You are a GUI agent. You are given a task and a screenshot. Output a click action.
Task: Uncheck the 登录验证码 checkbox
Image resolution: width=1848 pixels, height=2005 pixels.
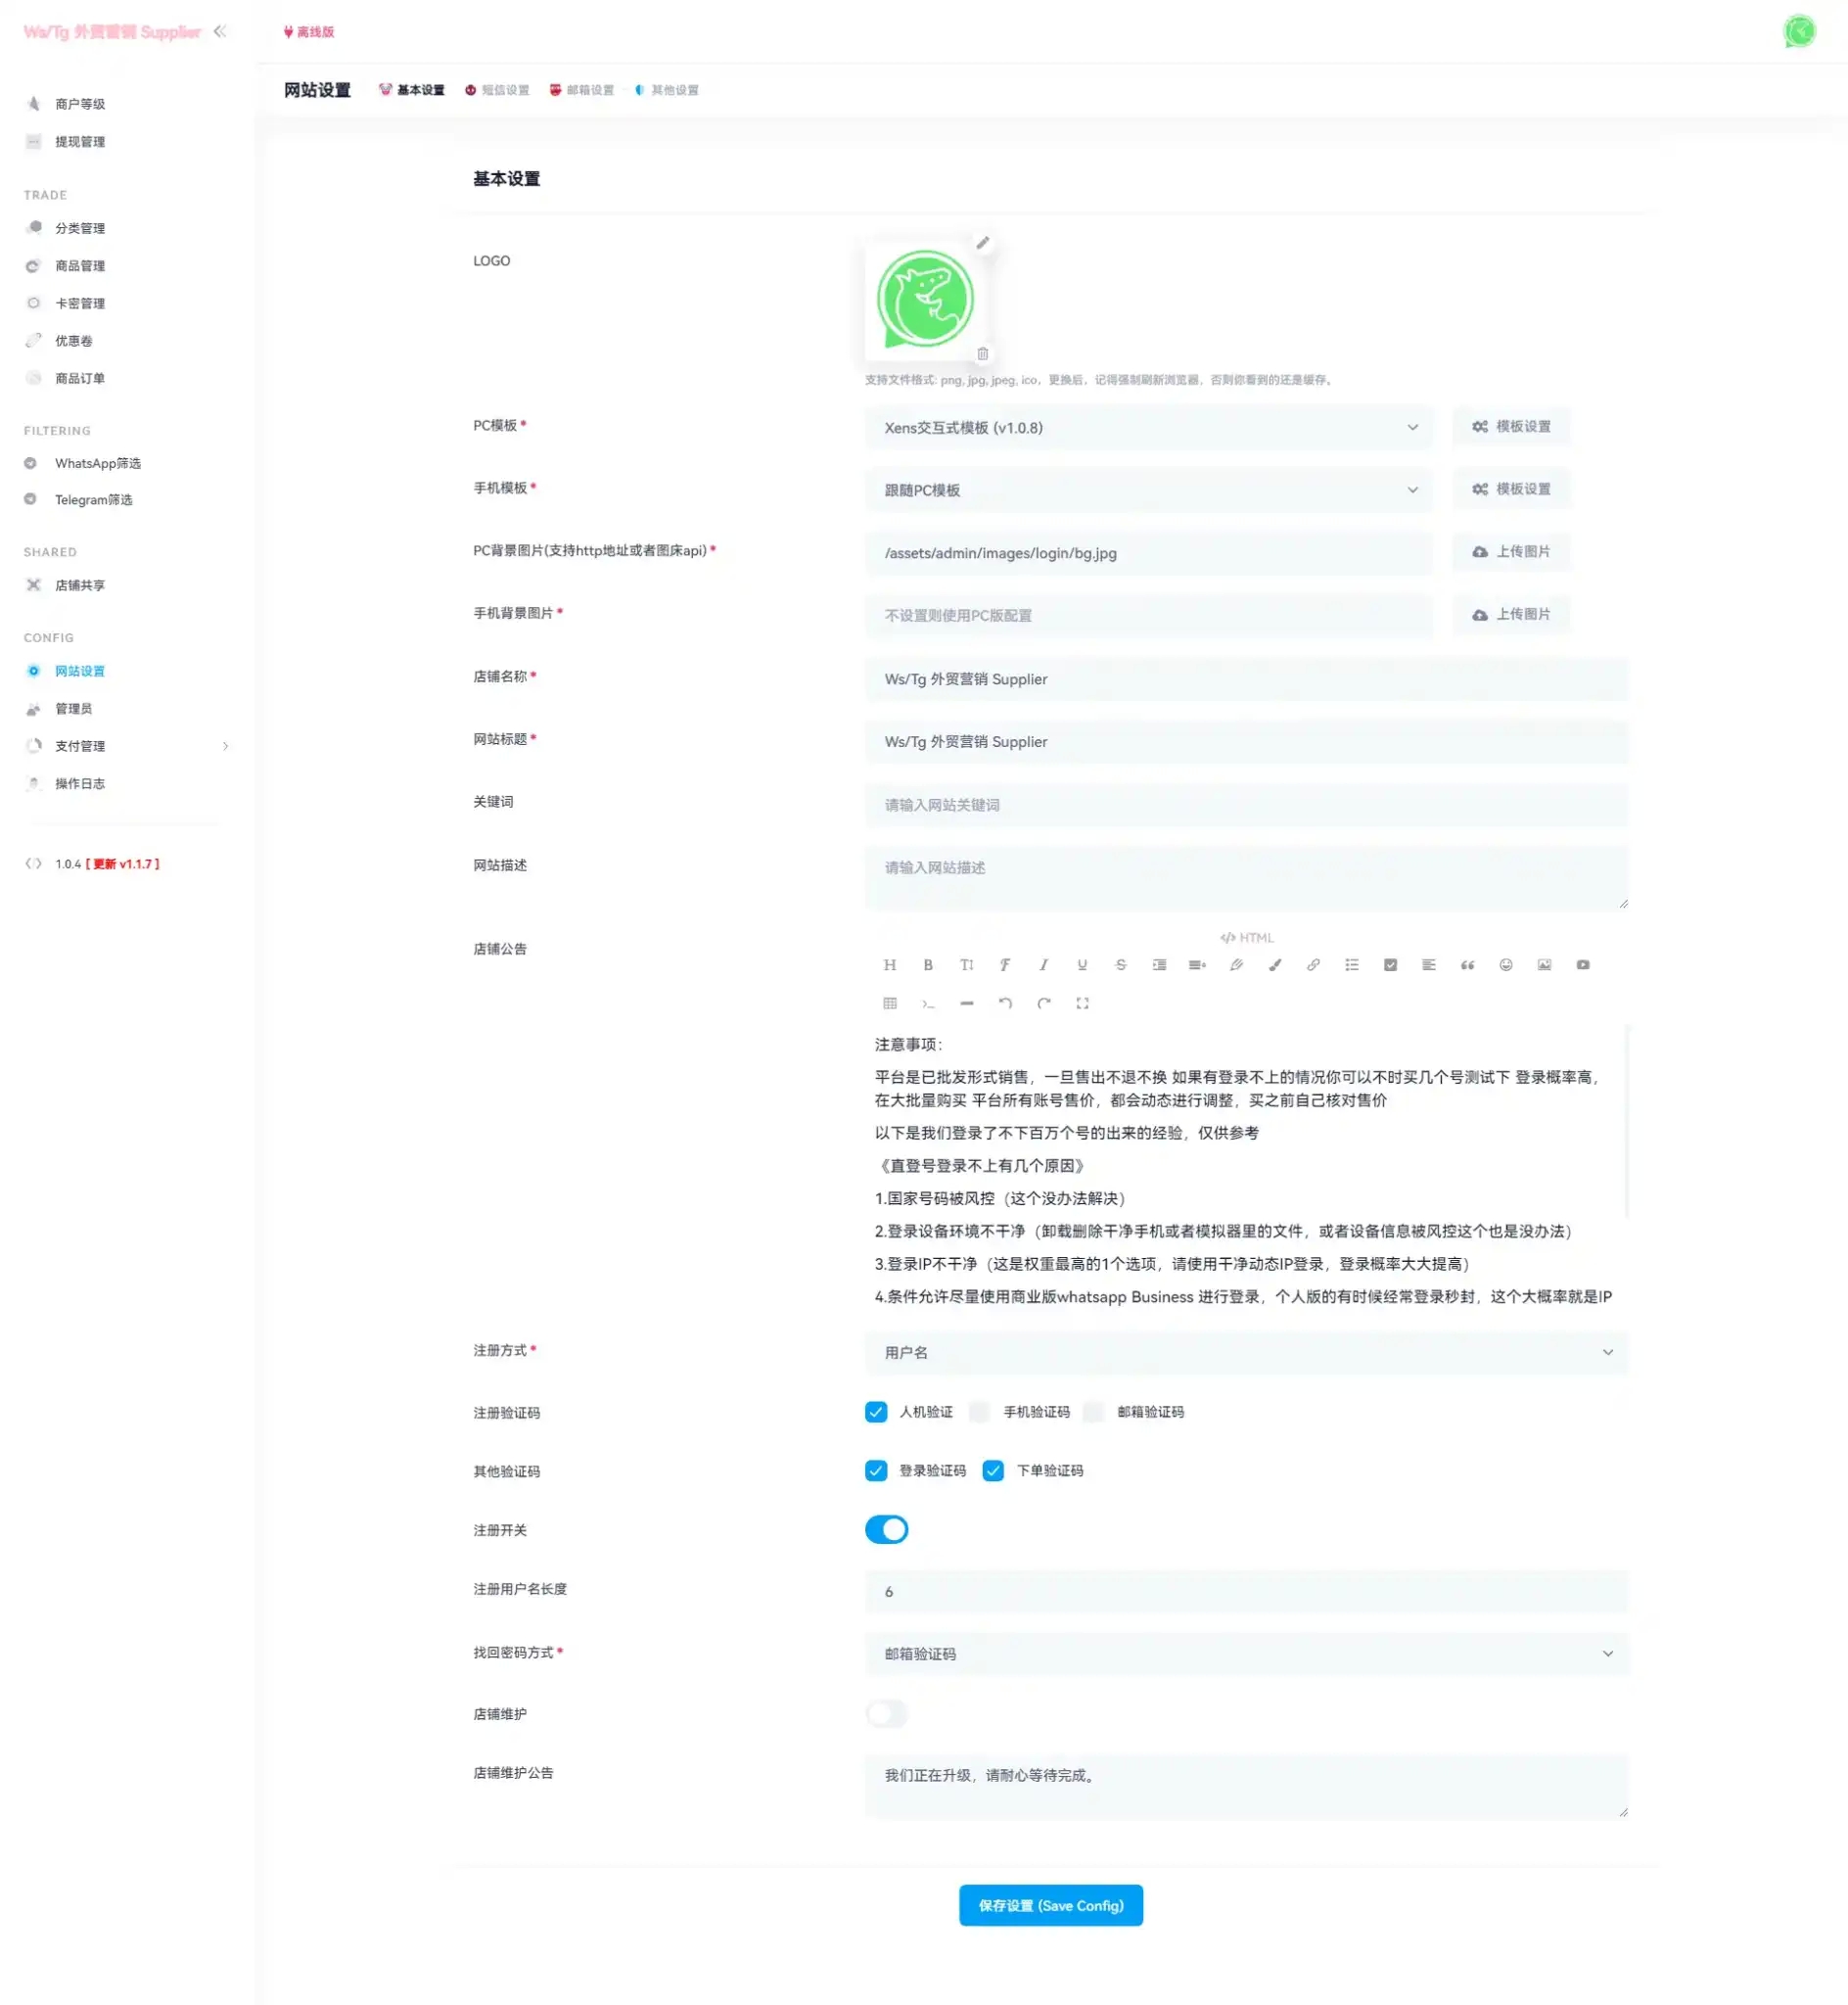coord(876,1471)
